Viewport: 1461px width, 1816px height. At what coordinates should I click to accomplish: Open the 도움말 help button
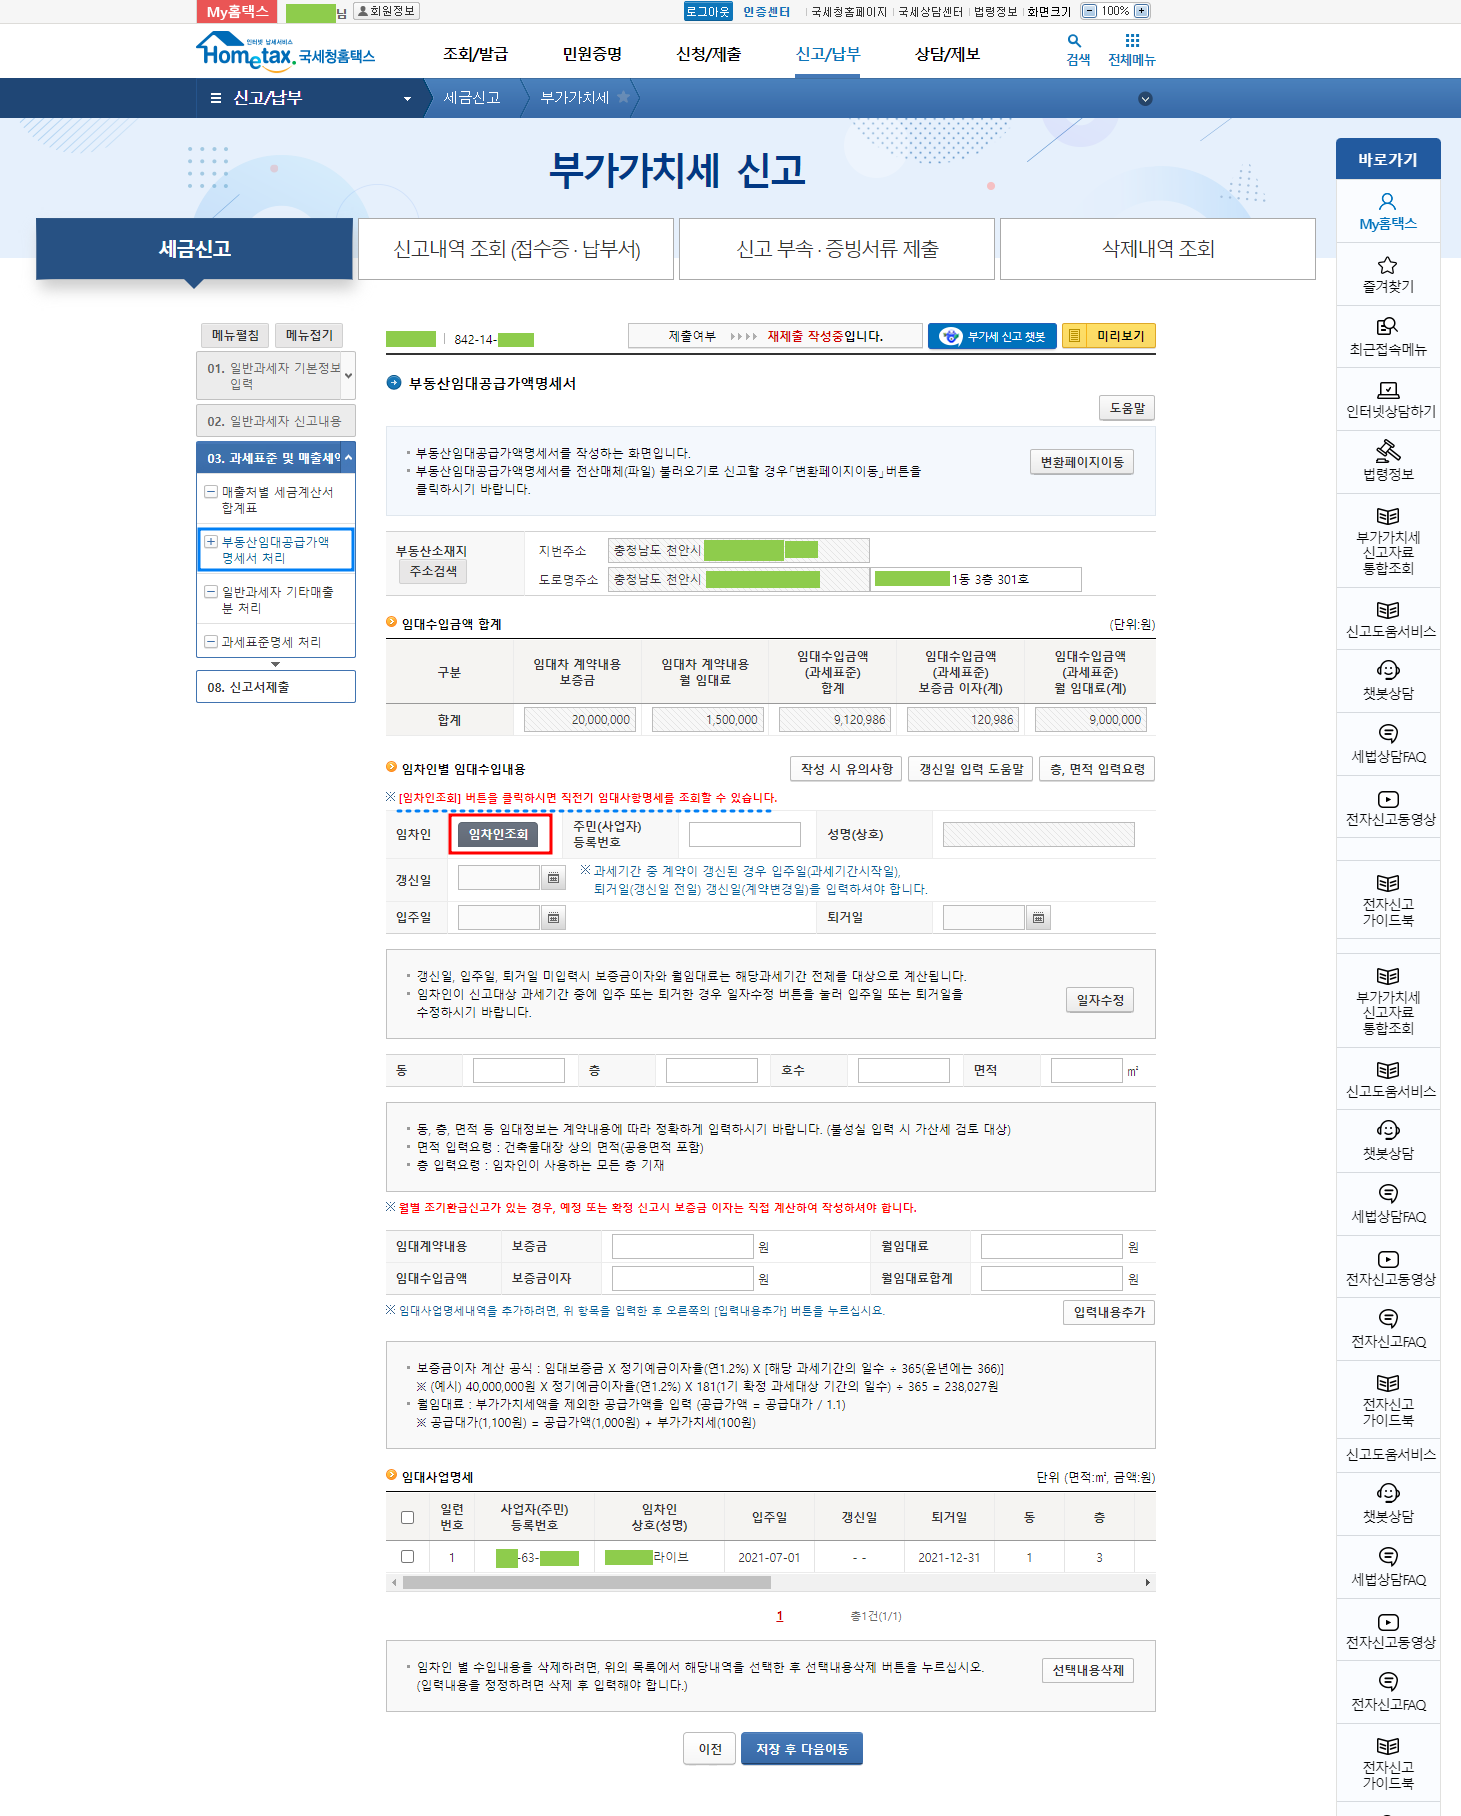coord(1127,408)
